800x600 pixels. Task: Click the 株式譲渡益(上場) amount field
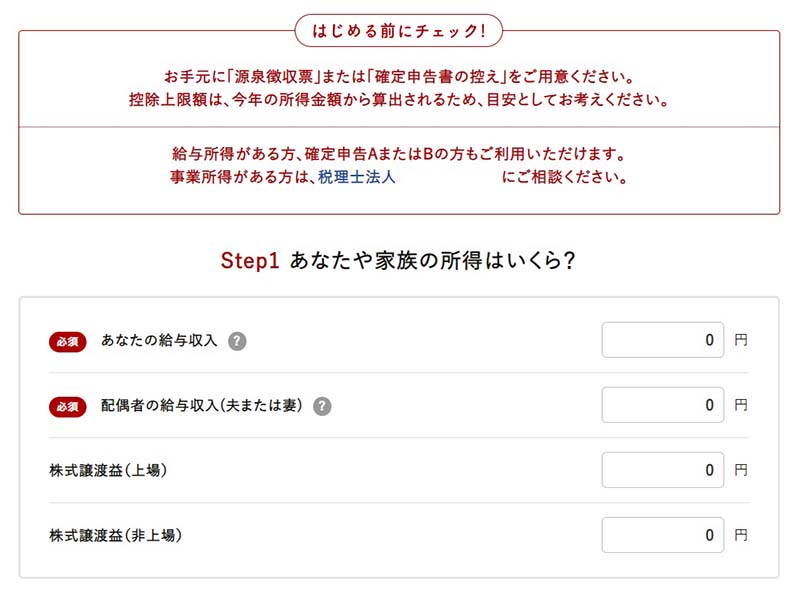click(662, 470)
